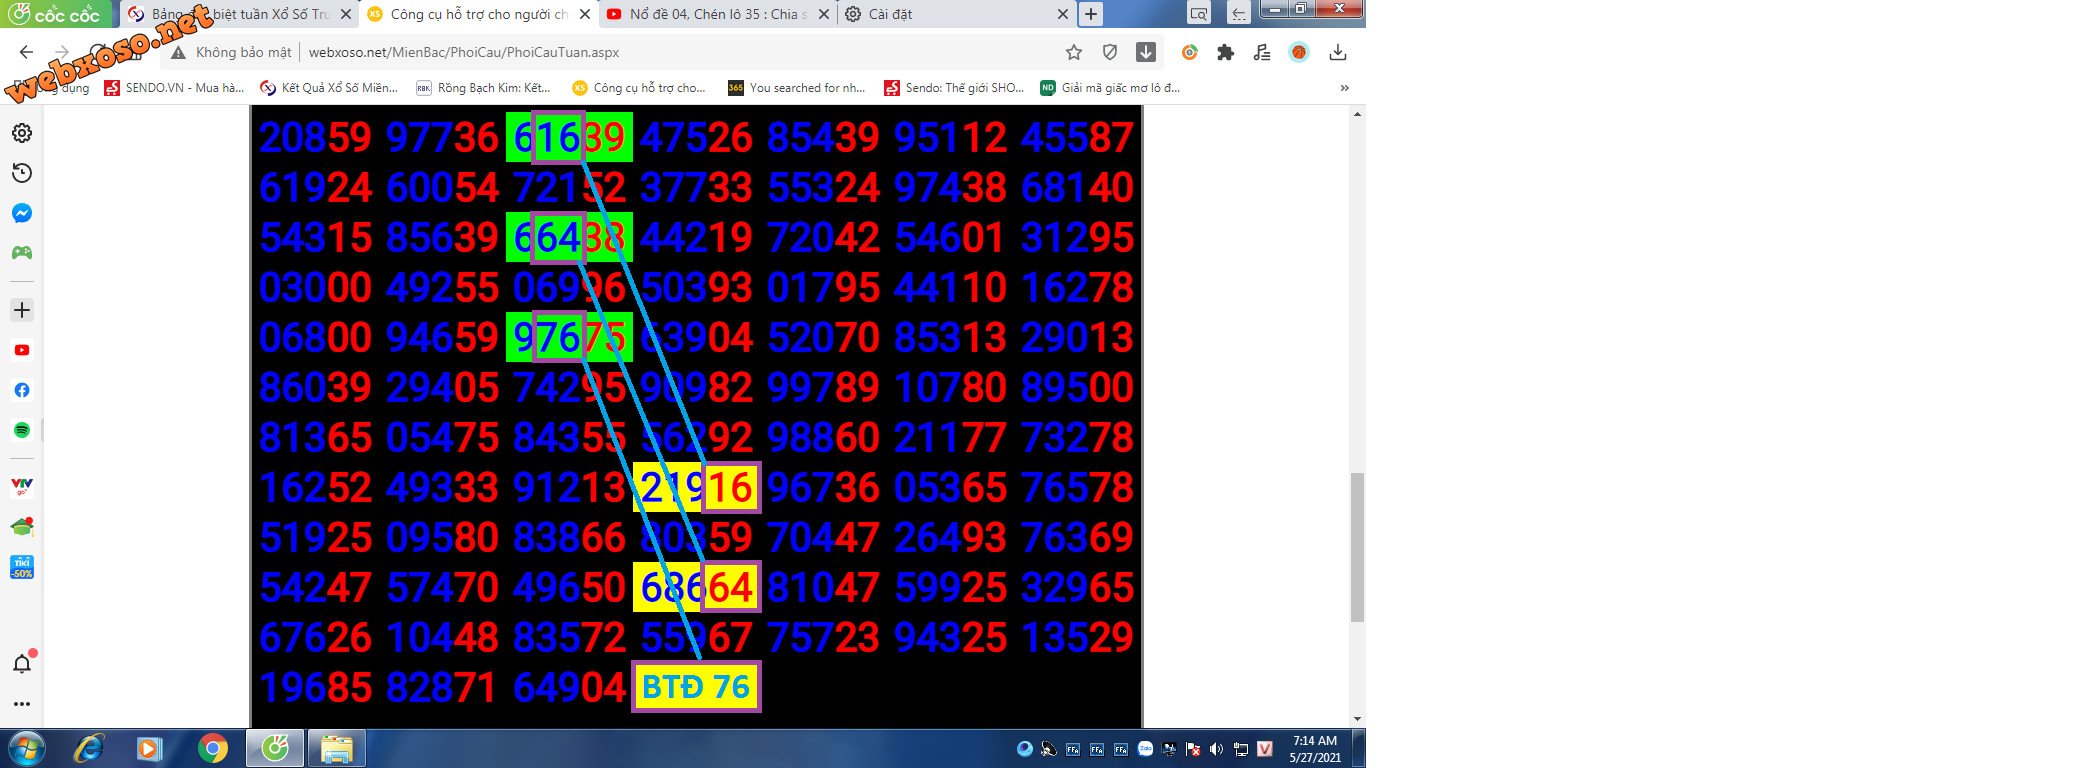The width and height of the screenshot is (2074, 768).
Task: Open the Tiki shortcut in sidebar
Action: coord(22,567)
